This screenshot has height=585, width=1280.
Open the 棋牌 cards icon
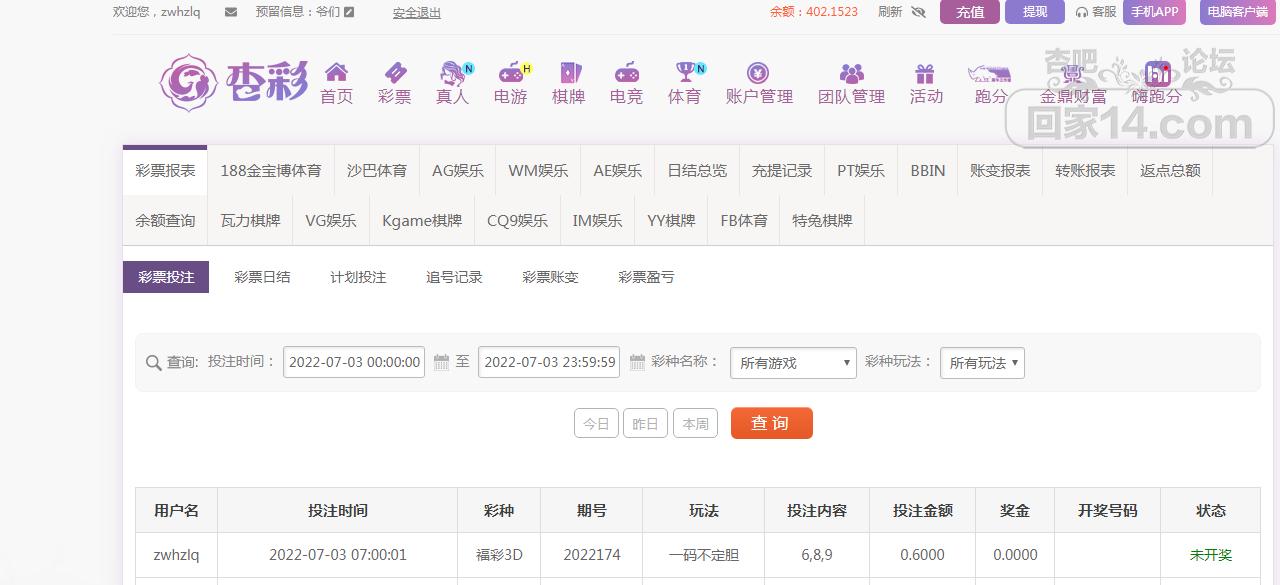(x=569, y=72)
